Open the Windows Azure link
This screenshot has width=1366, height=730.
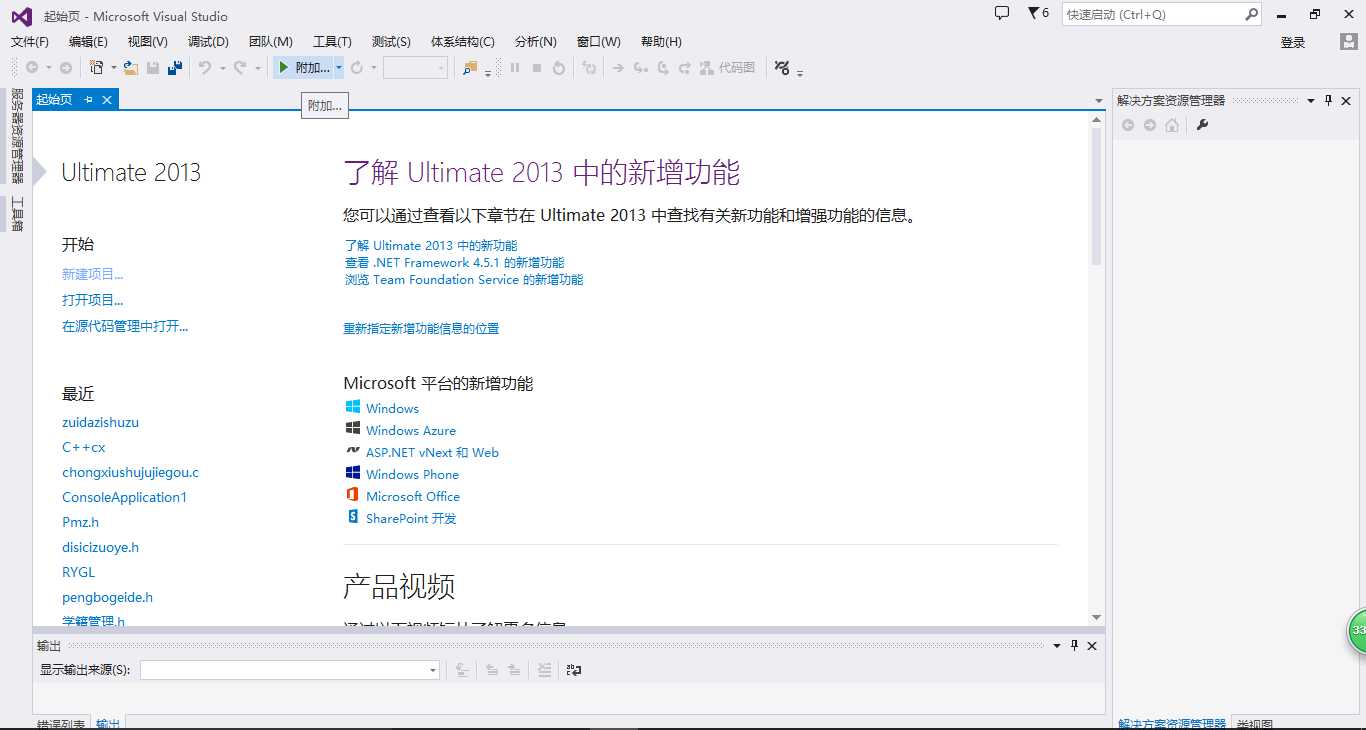coord(411,430)
